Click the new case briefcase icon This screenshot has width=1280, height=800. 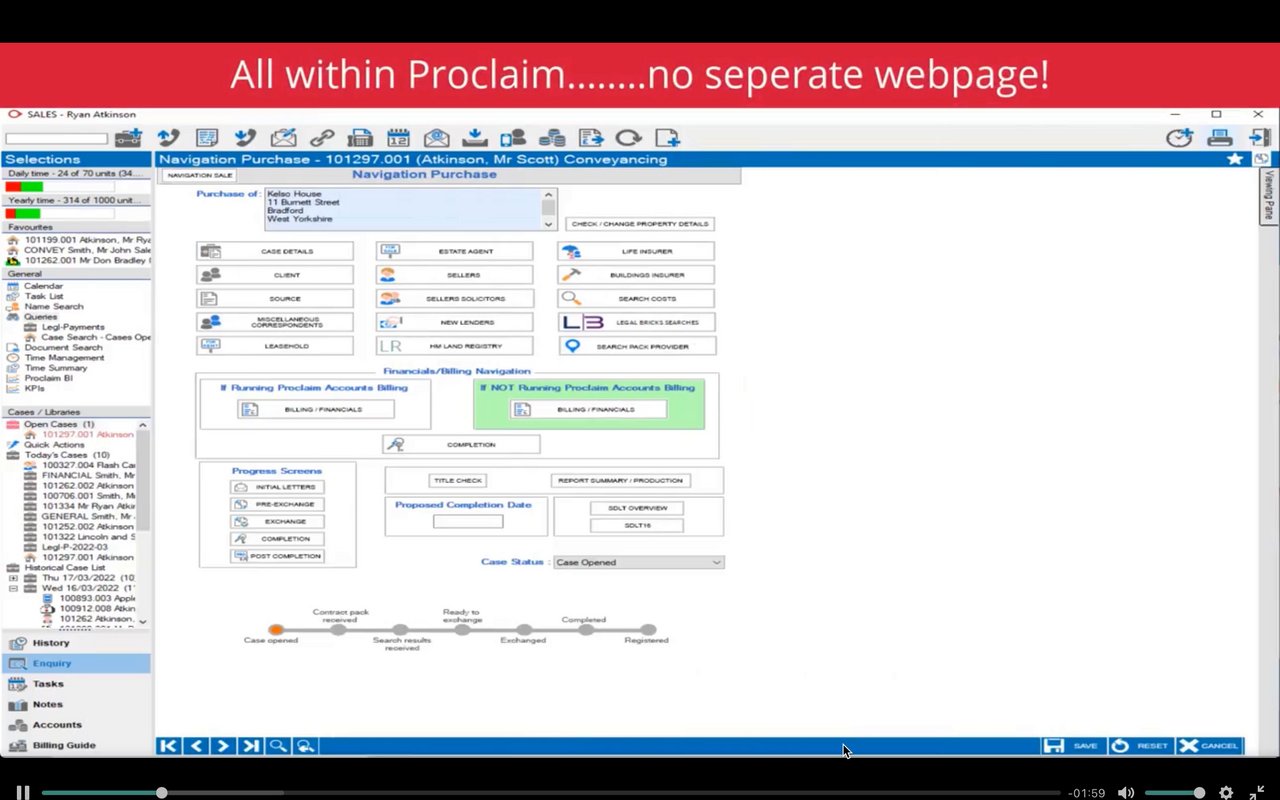(x=128, y=138)
